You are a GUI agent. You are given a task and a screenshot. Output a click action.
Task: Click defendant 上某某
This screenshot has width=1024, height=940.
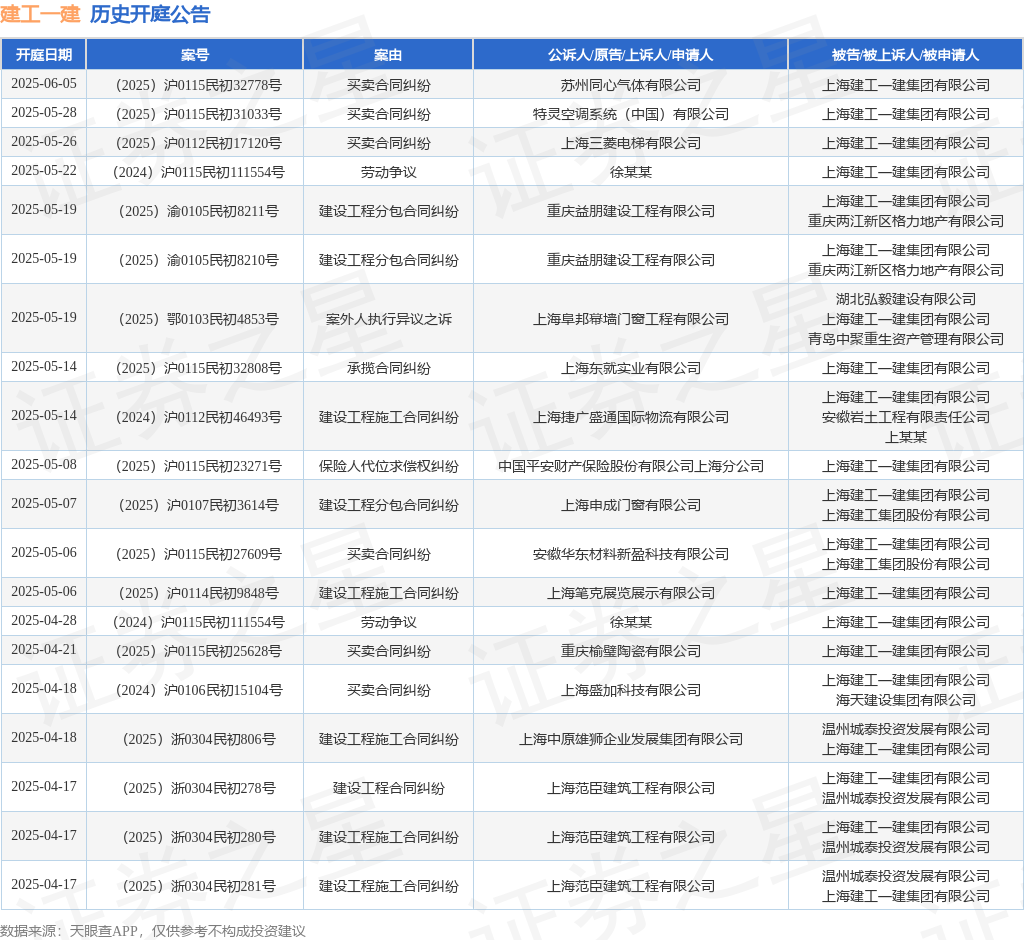pyautogui.click(x=905, y=437)
